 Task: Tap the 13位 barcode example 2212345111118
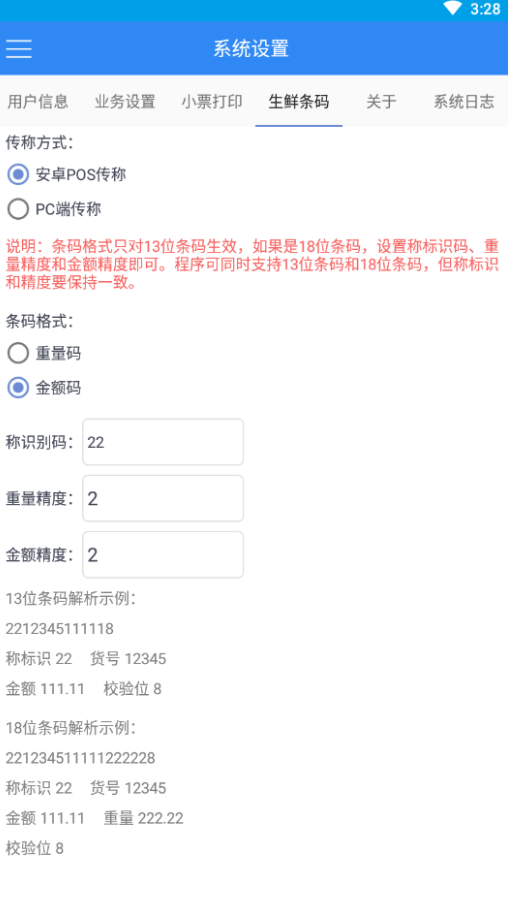tap(60, 629)
